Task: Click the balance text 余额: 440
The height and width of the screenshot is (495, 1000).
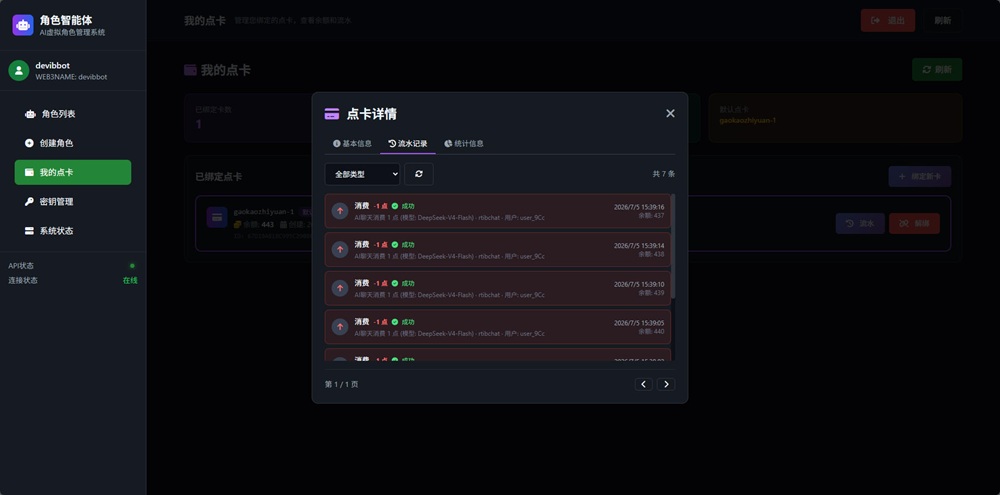Action: pyautogui.click(x=651, y=332)
